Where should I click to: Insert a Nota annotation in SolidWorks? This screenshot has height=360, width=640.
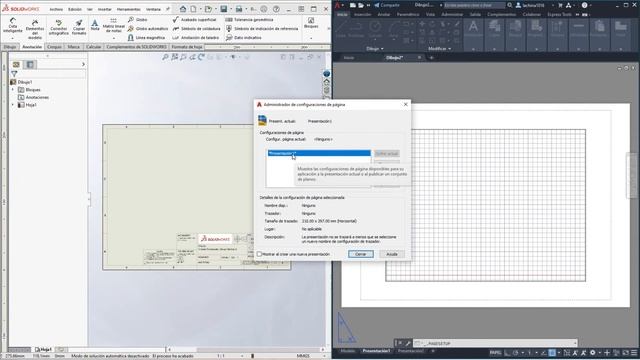[95, 25]
